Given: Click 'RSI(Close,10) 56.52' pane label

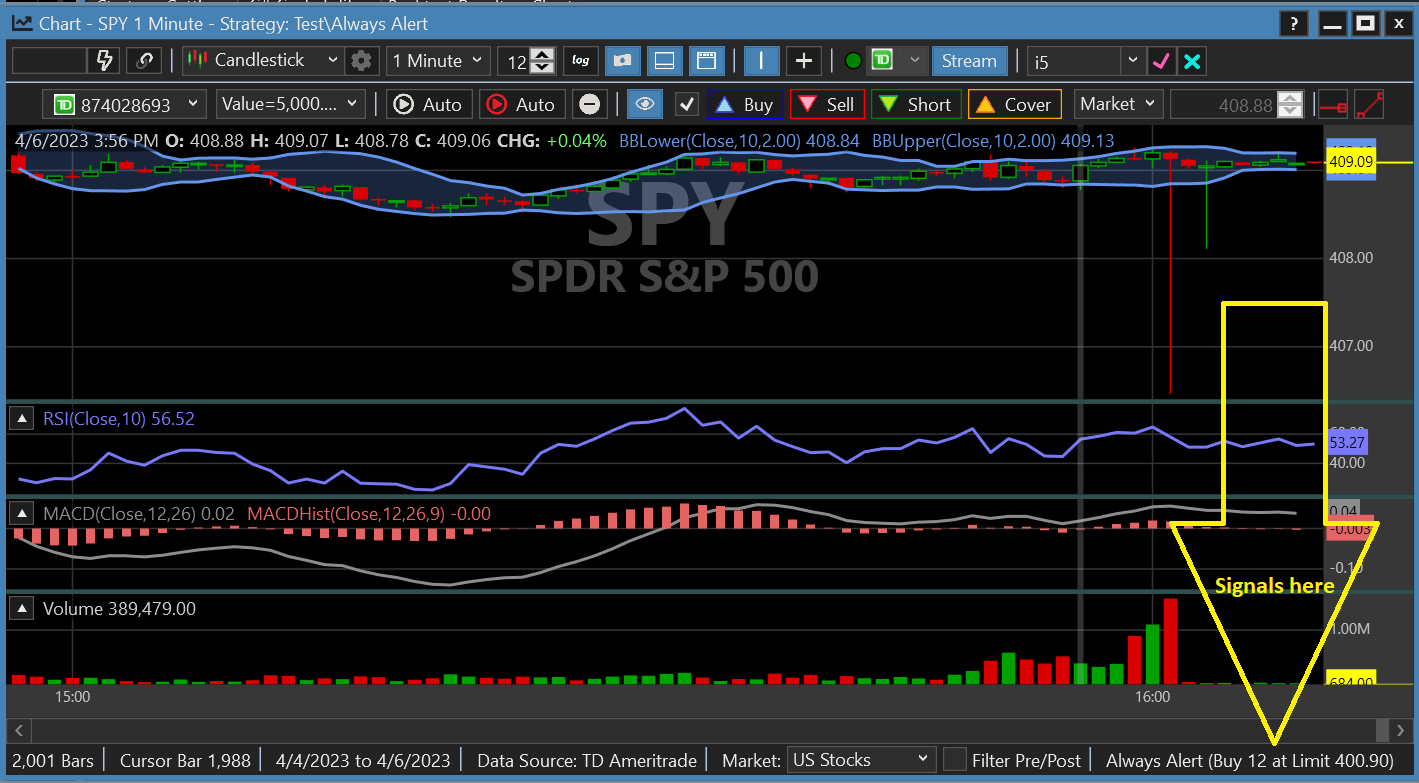Looking at the screenshot, I should pyautogui.click(x=119, y=419).
